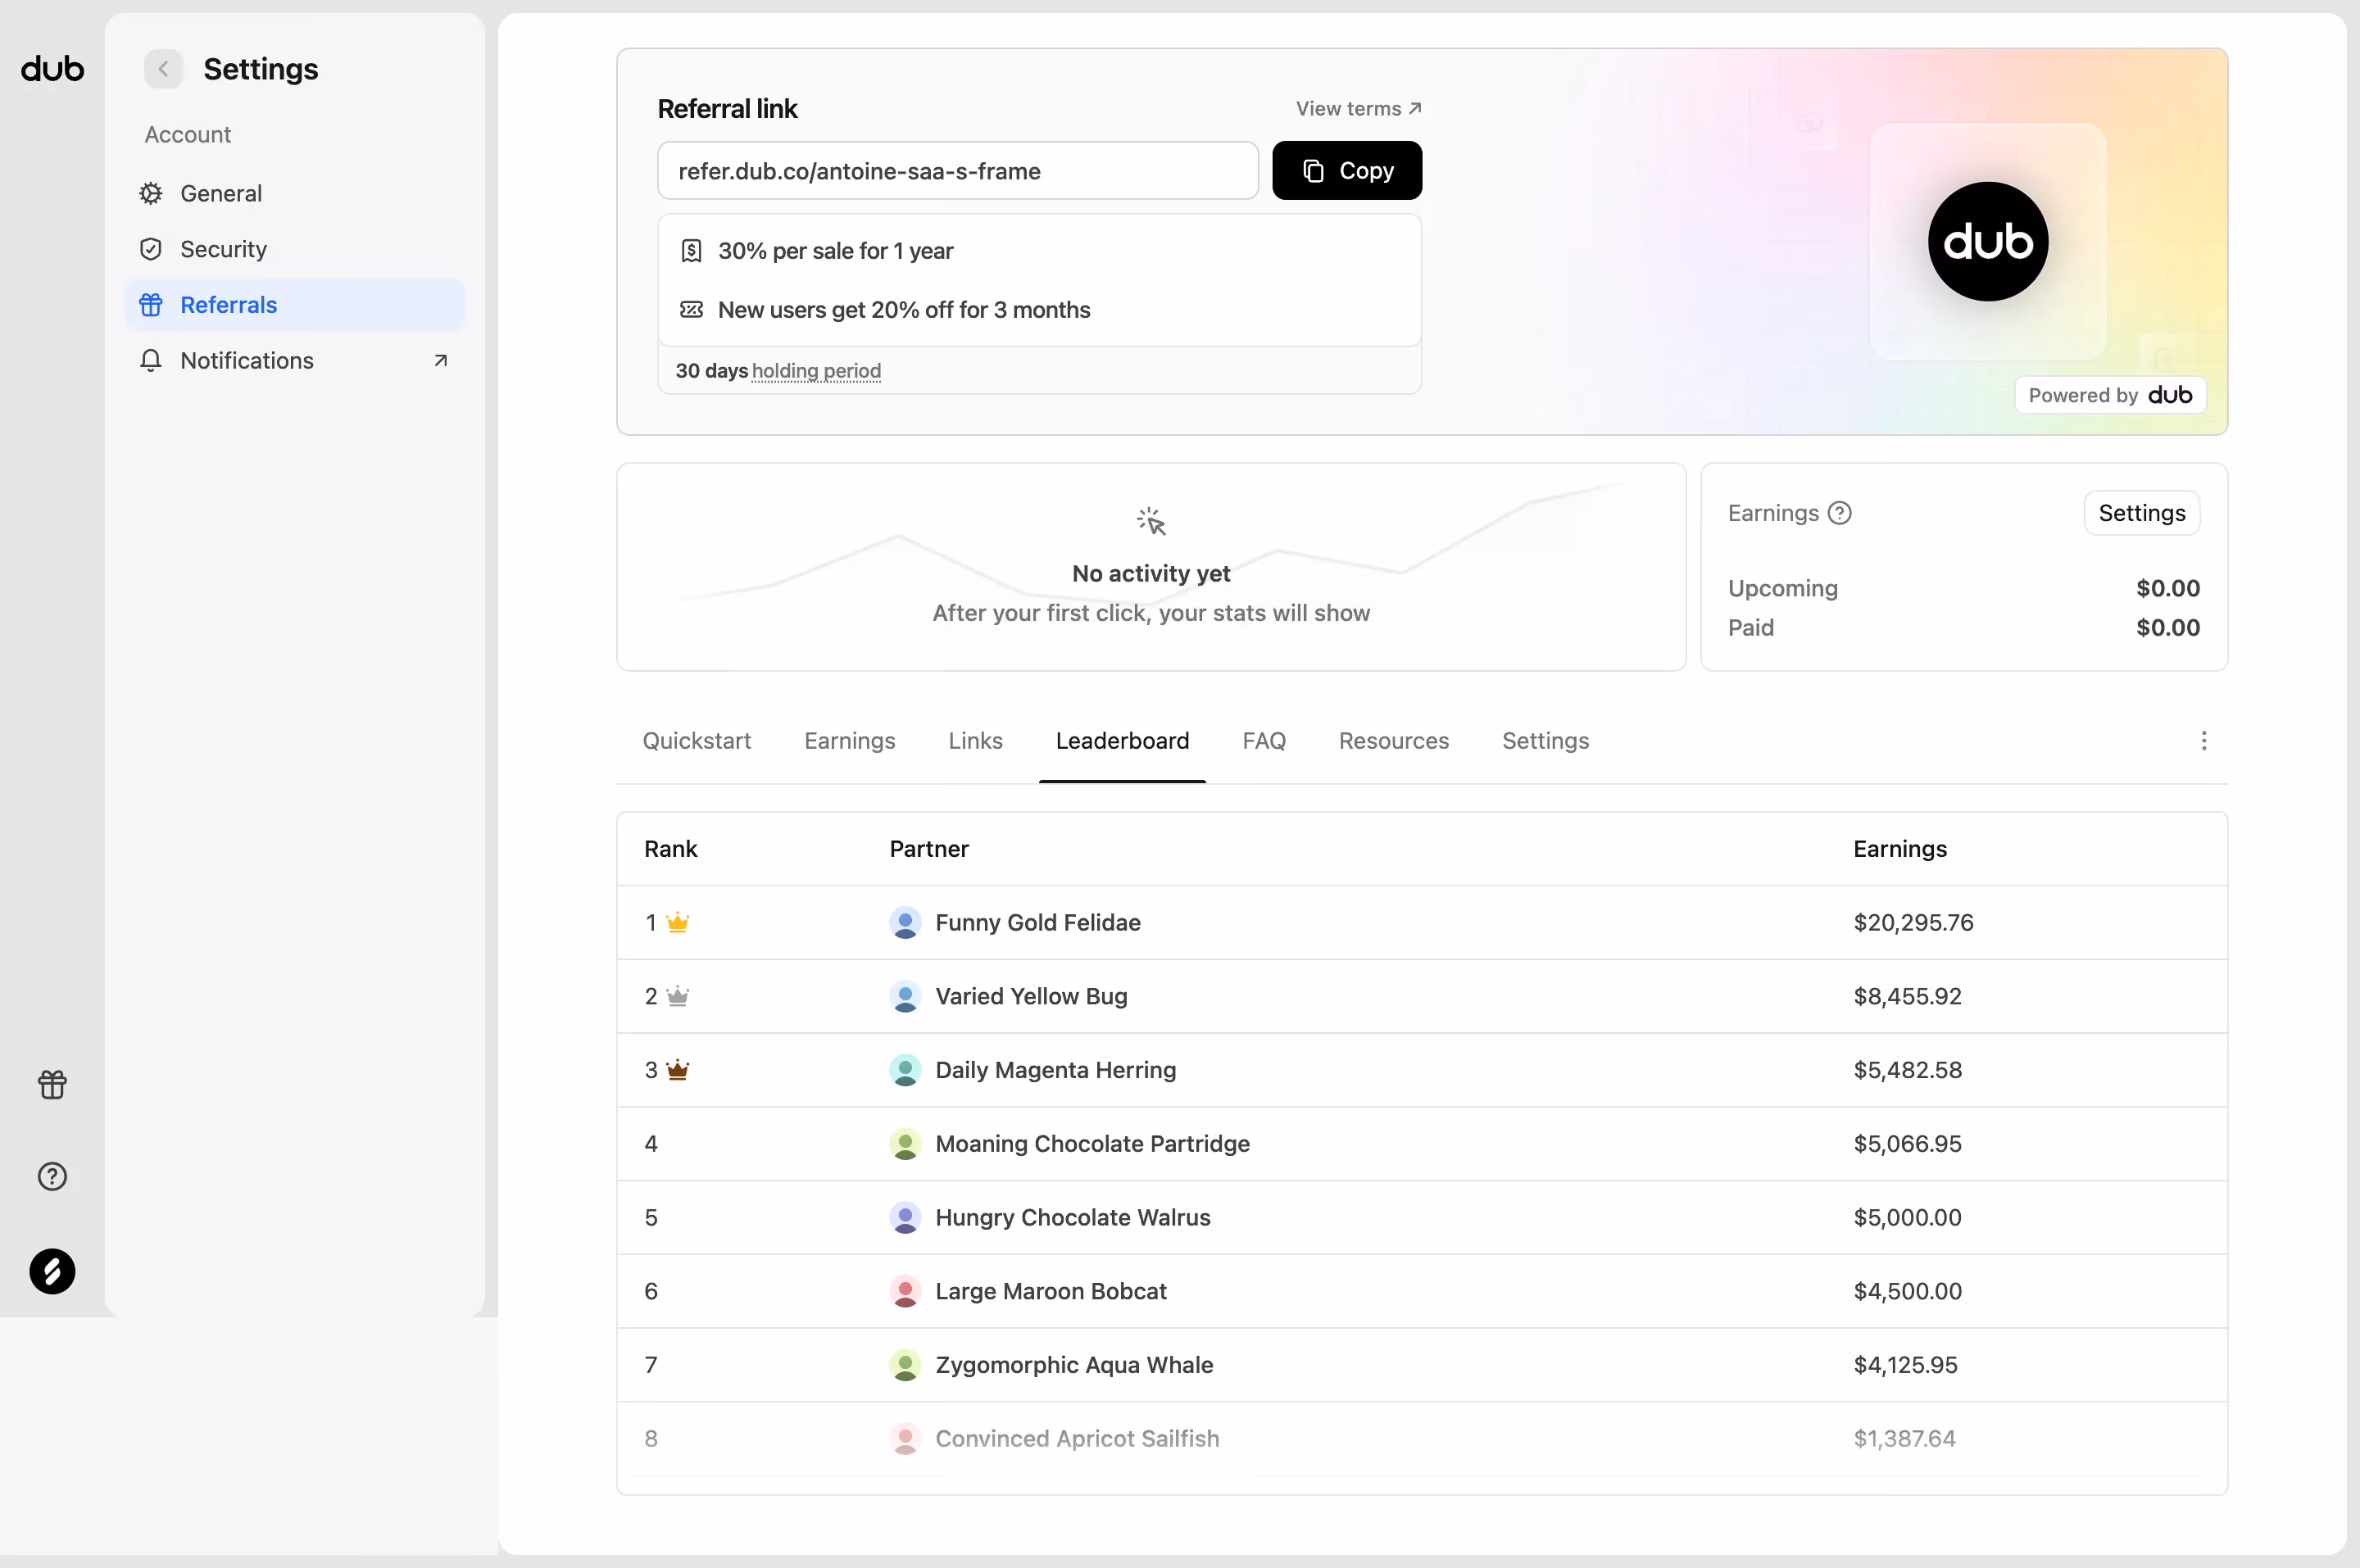Click the Convinced Apricot Sailfish row

point(1422,1439)
